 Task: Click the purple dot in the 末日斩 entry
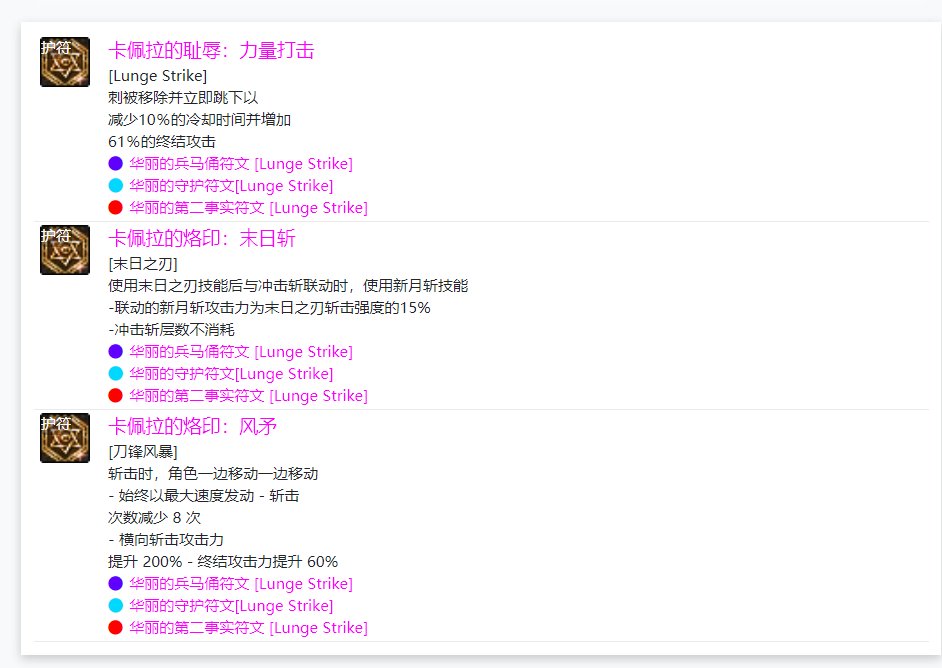[x=115, y=351]
